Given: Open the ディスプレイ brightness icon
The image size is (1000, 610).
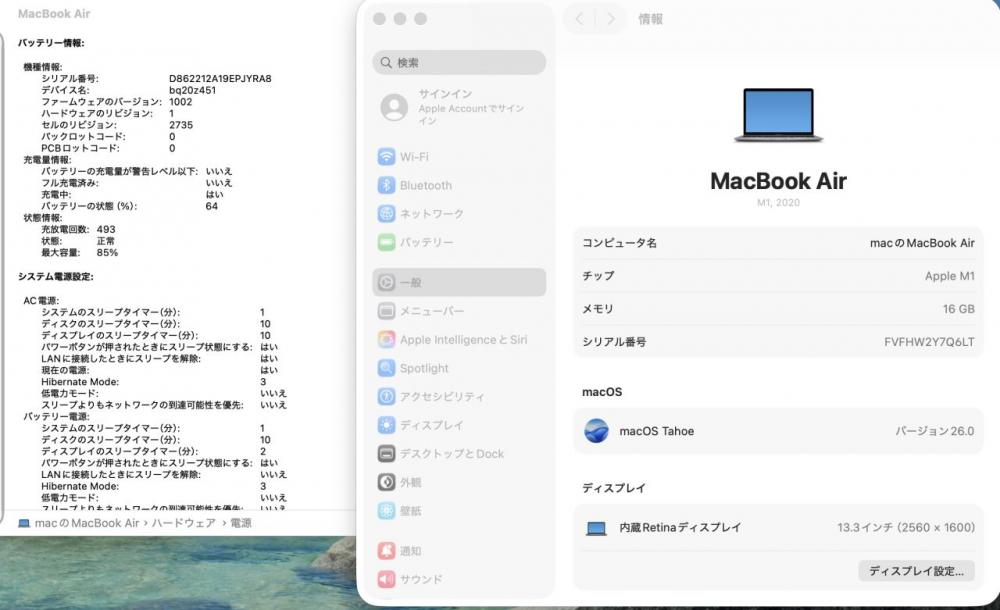Looking at the screenshot, I should tap(386, 425).
